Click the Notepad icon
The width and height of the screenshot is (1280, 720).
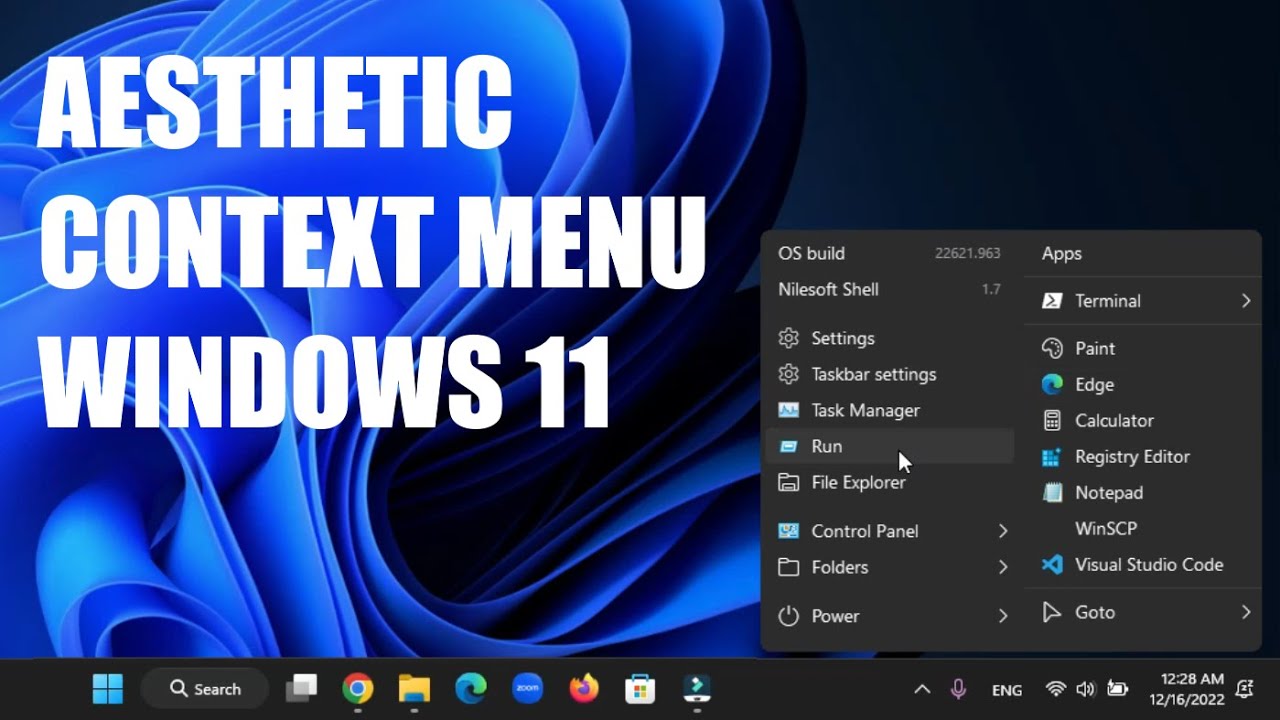[1051, 492]
